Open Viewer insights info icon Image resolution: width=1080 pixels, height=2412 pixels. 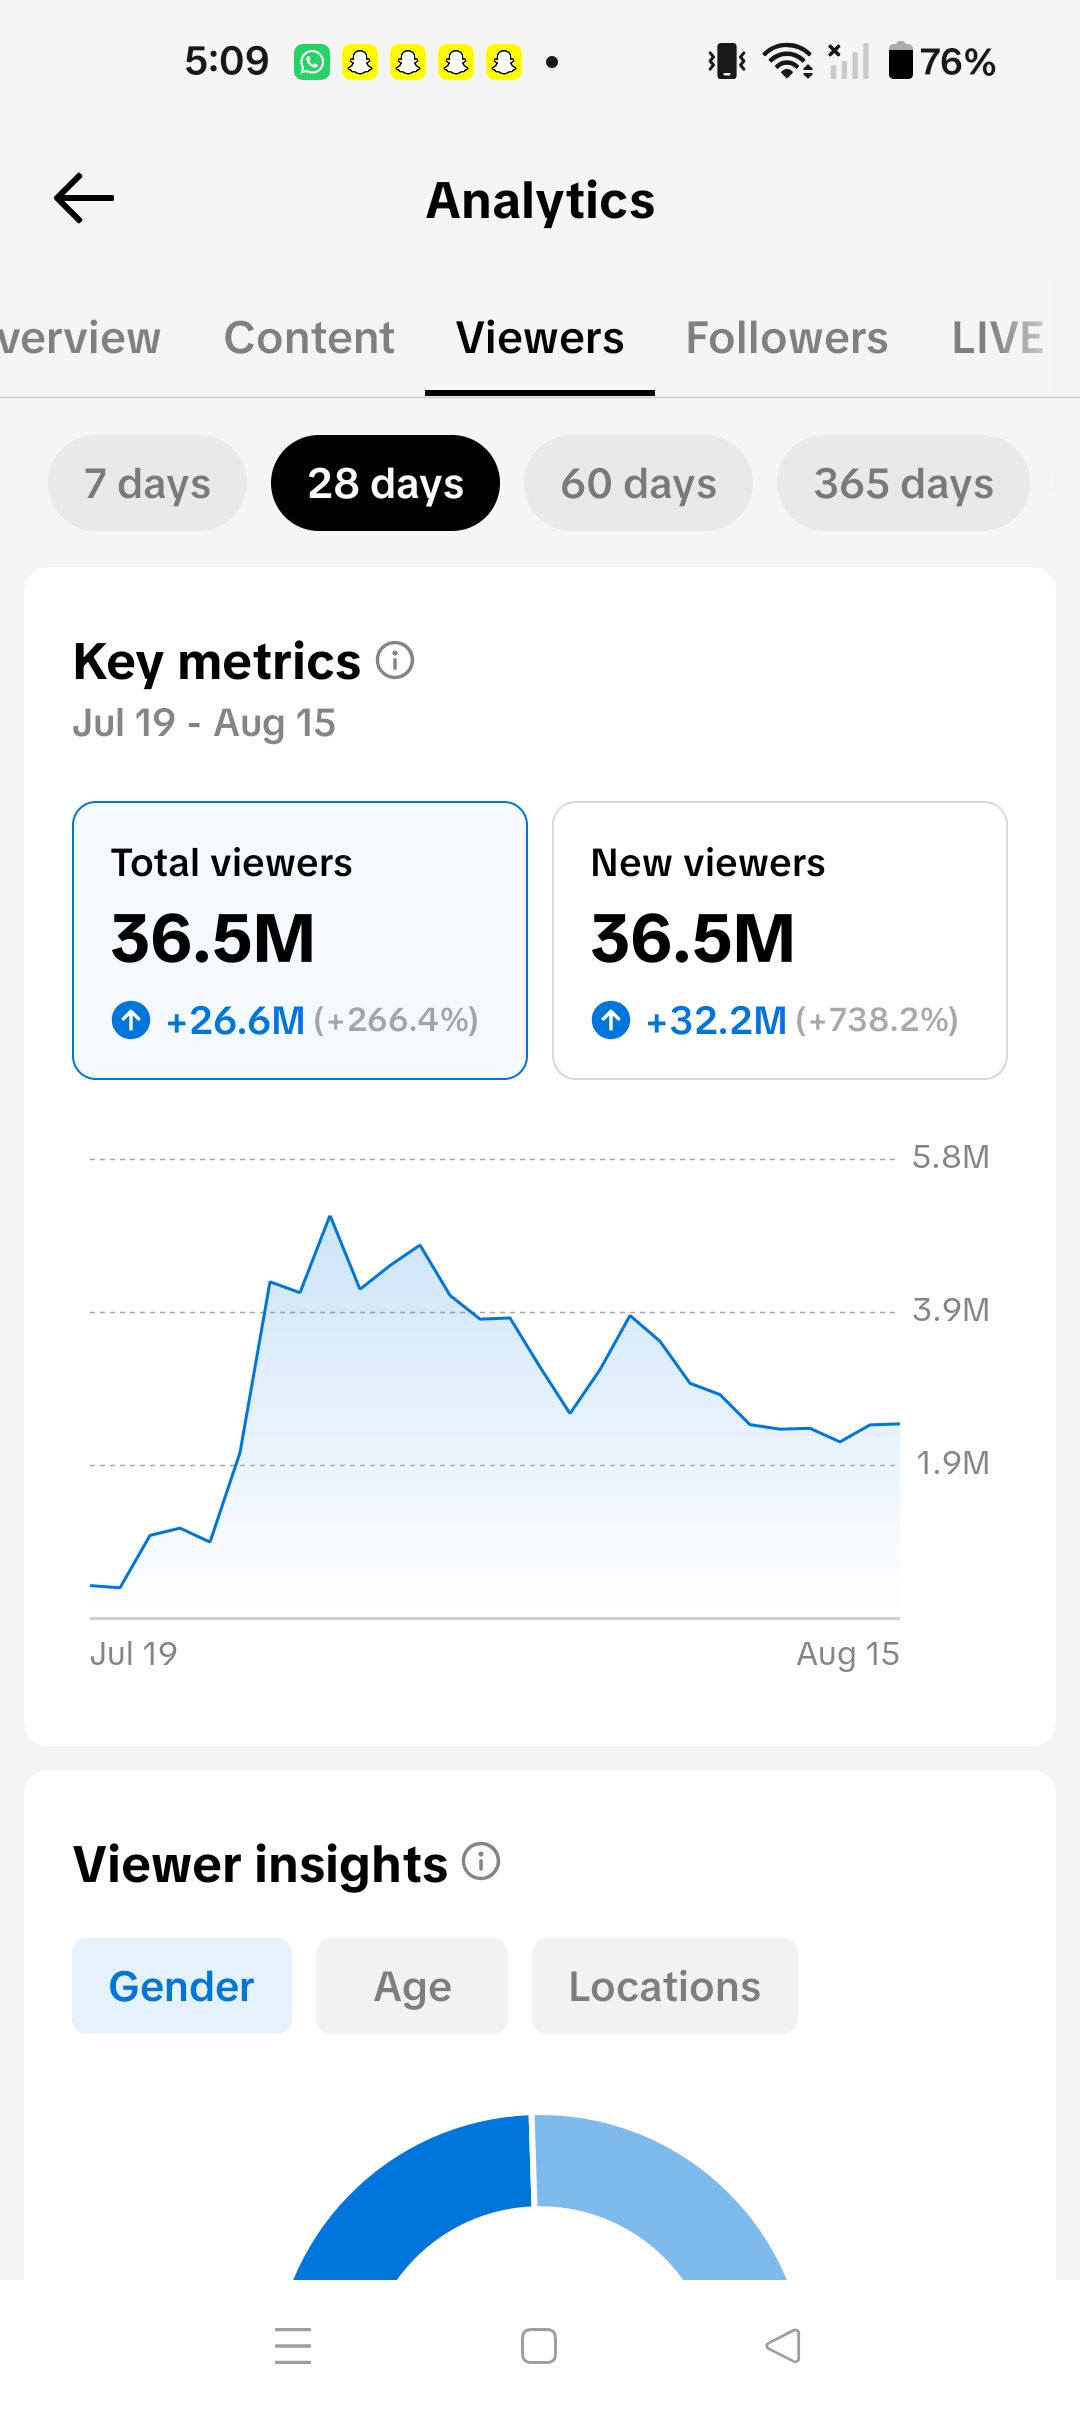tap(481, 1862)
